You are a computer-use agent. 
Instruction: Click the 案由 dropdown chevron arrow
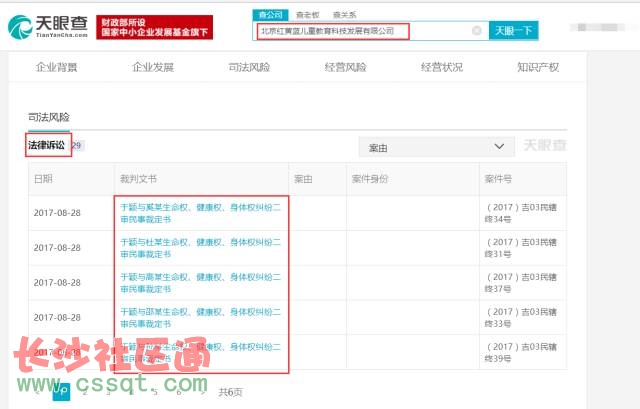coord(499,147)
